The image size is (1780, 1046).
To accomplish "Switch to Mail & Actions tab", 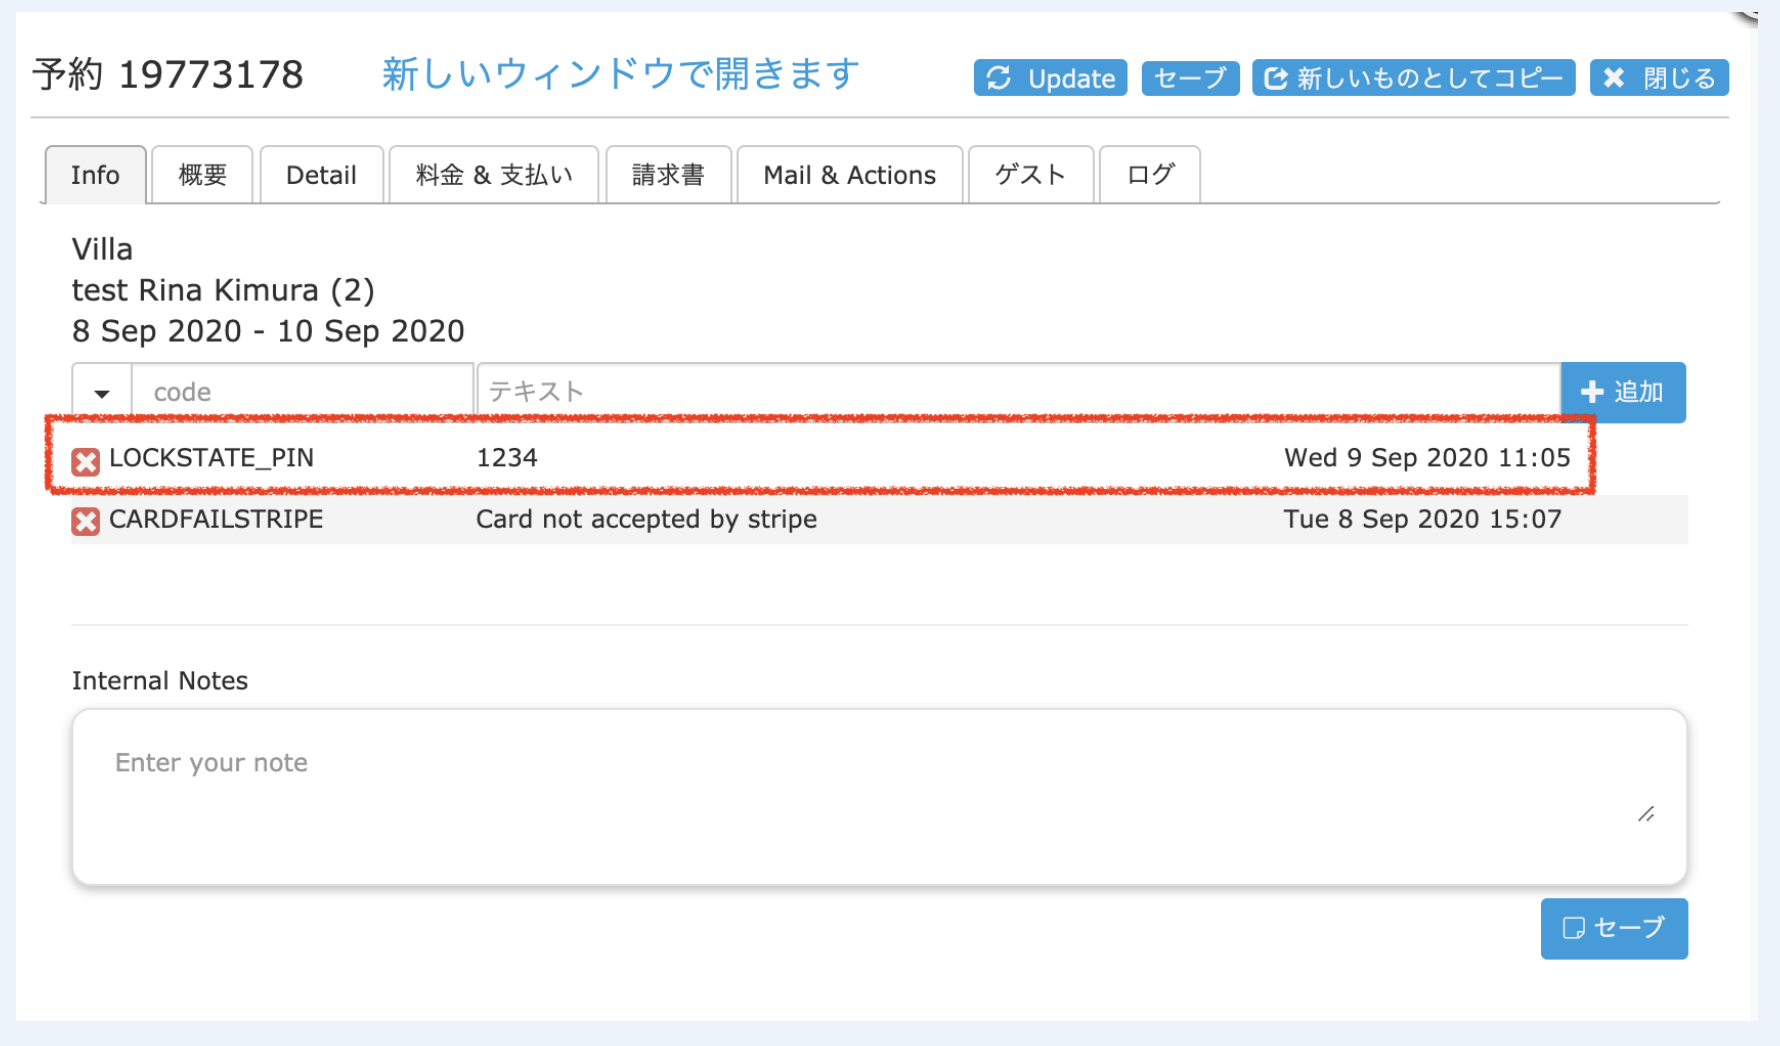I will click(849, 175).
